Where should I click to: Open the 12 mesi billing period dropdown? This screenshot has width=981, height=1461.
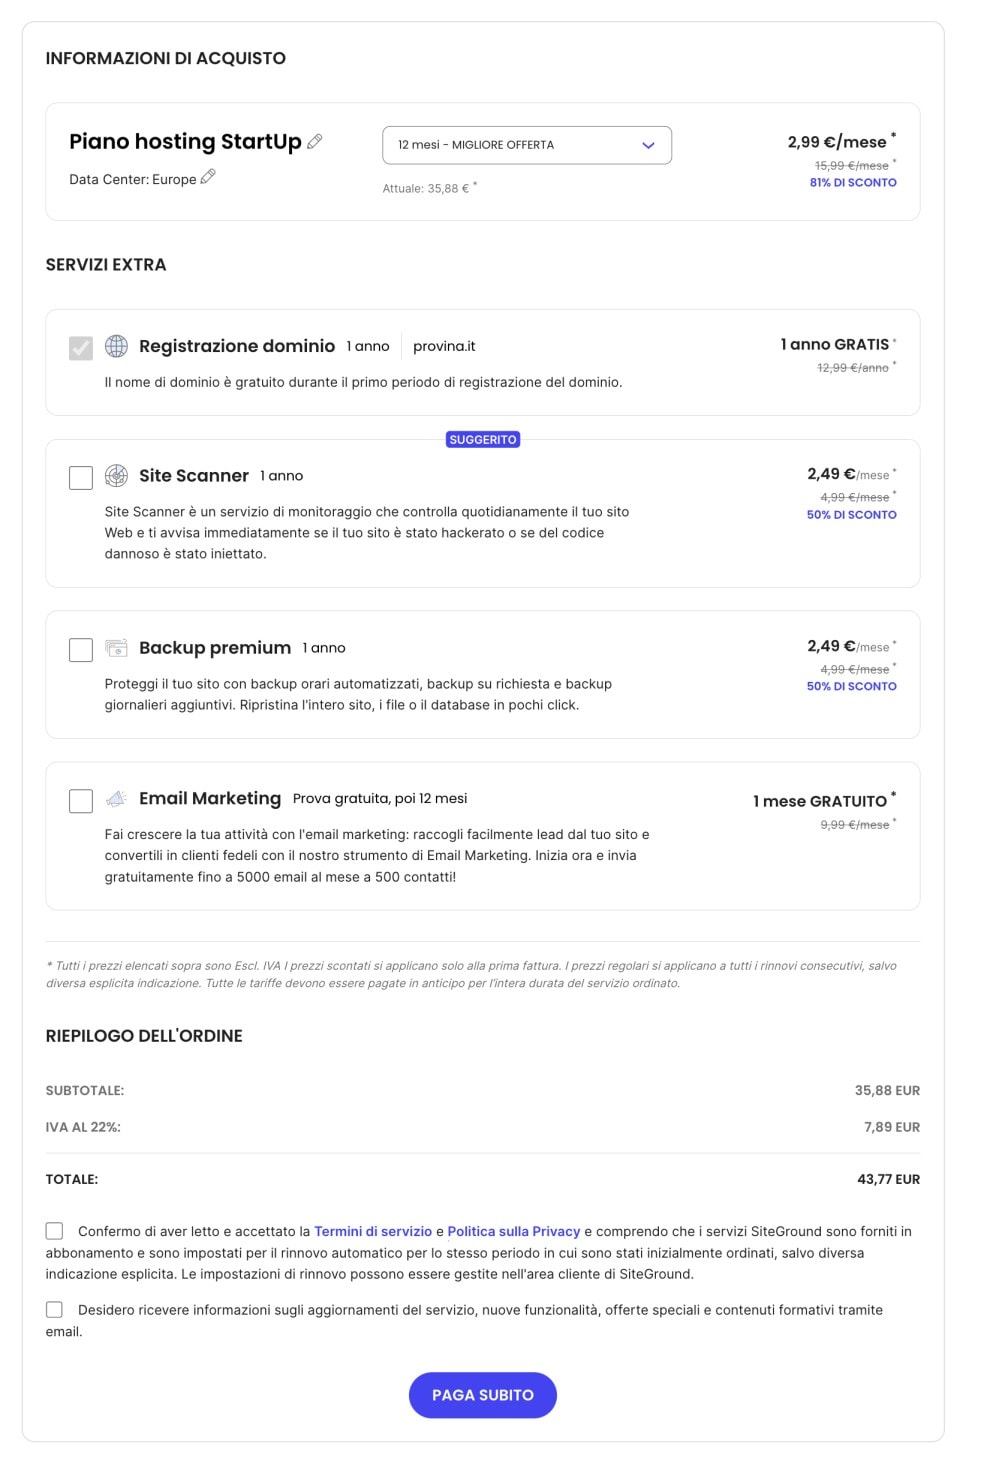point(526,144)
